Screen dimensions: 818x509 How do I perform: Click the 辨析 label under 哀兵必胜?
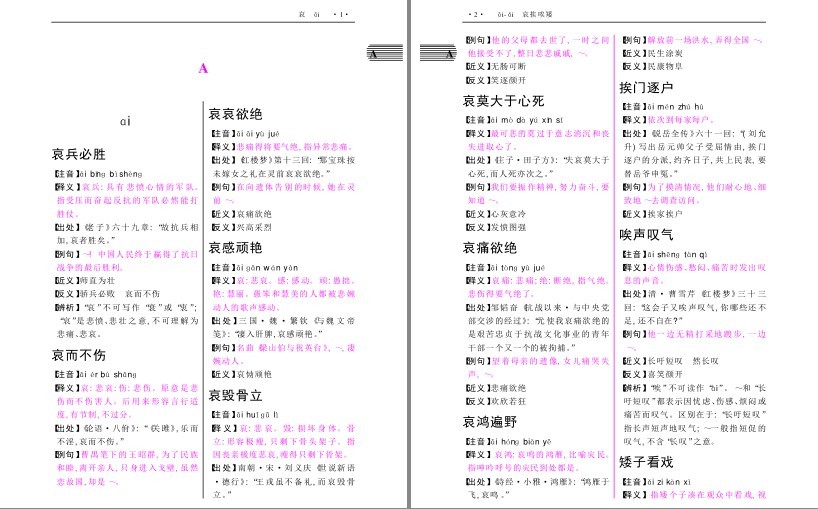point(65,307)
